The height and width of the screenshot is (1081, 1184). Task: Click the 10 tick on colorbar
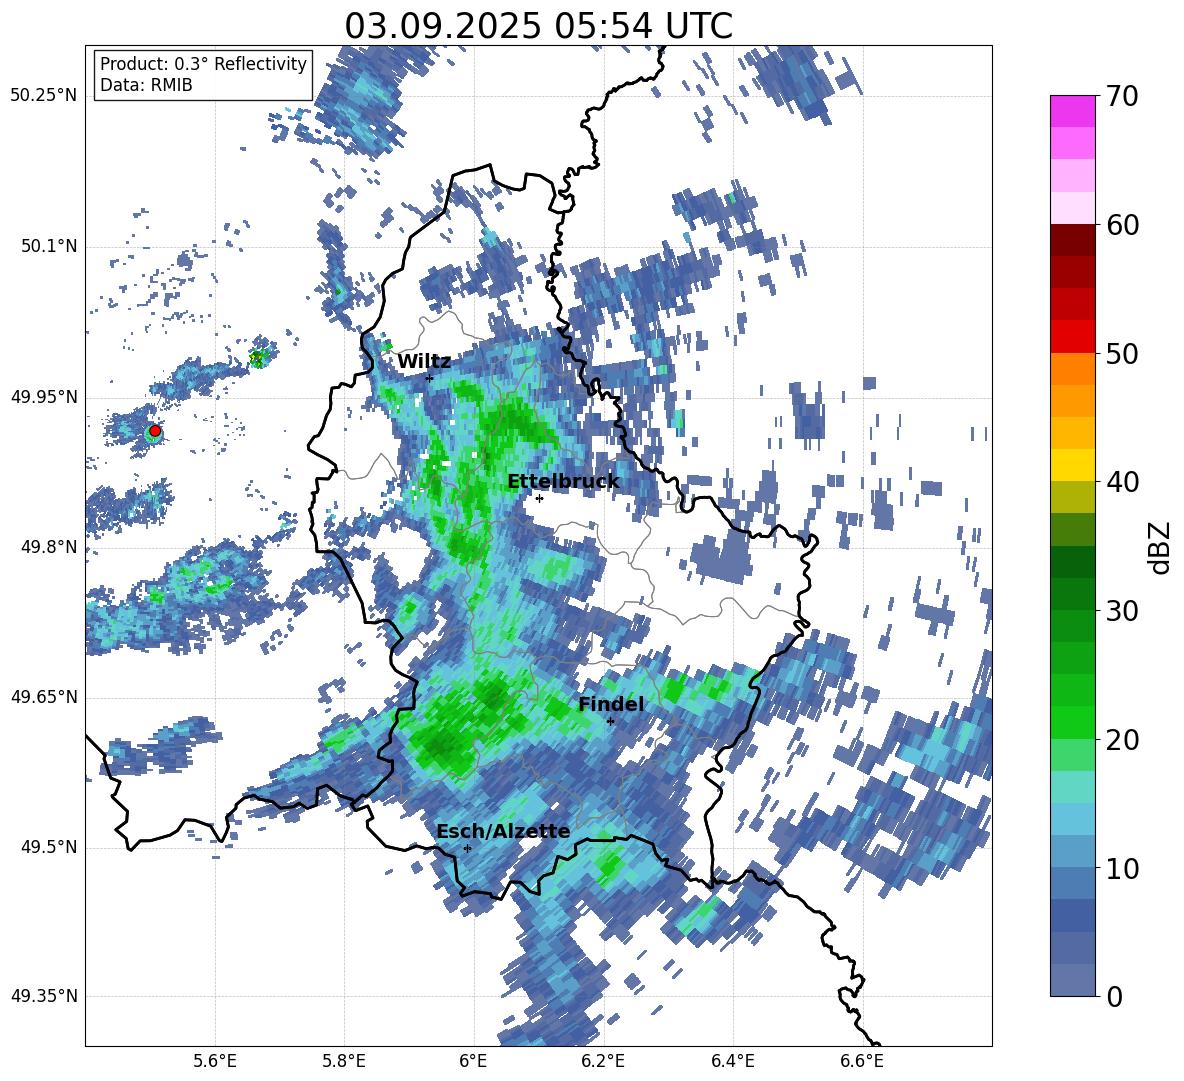pyautogui.click(x=1122, y=868)
